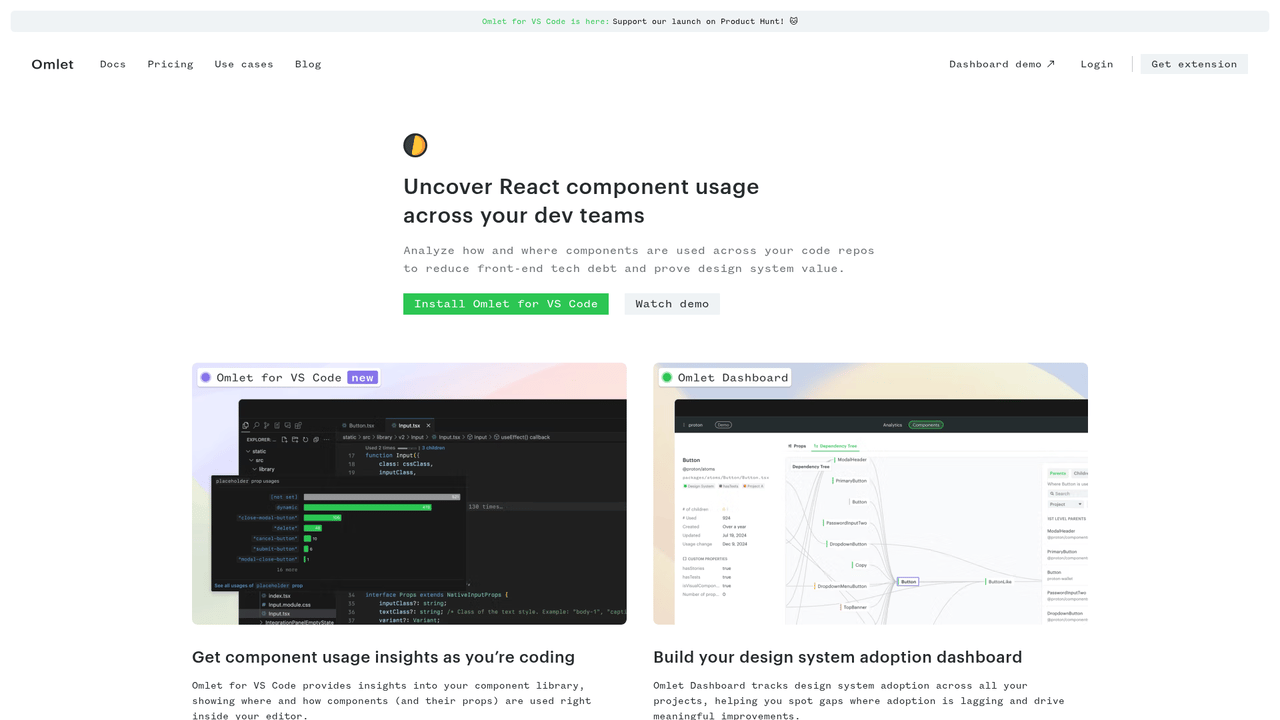Visit the Blog section
This screenshot has width=1280, height=720.
(308, 64)
